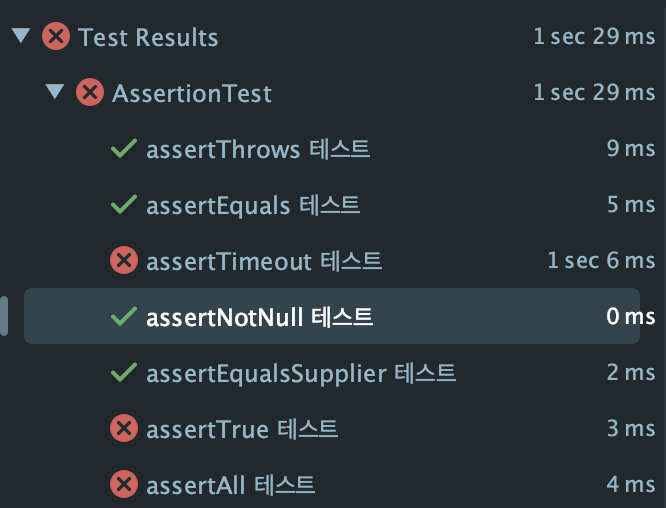
Task: Collapse the AssertionTest class node
Action: pos(55,92)
